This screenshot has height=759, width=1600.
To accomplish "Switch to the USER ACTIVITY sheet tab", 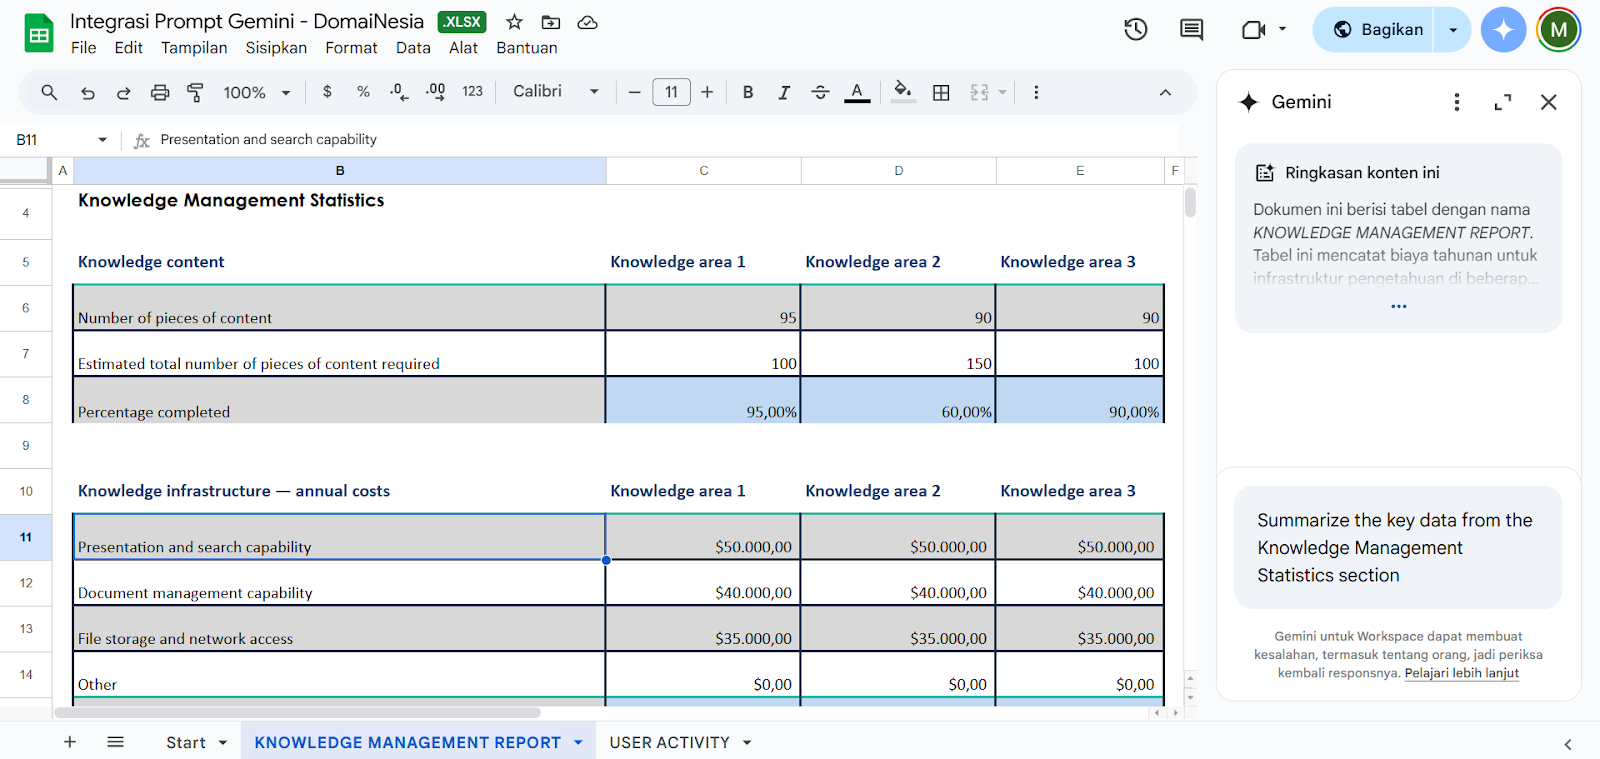I will pos(669,742).
